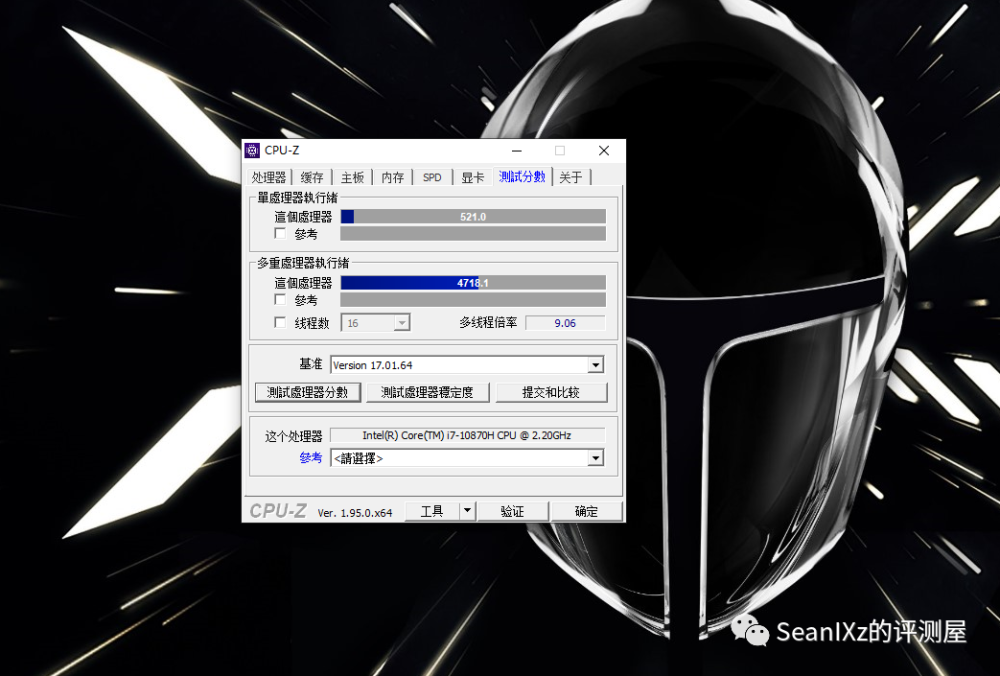This screenshot has height=676, width=1000.
Task: Click the 這個處理器 label under 單處理器執行緒
Action: [303, 217]
